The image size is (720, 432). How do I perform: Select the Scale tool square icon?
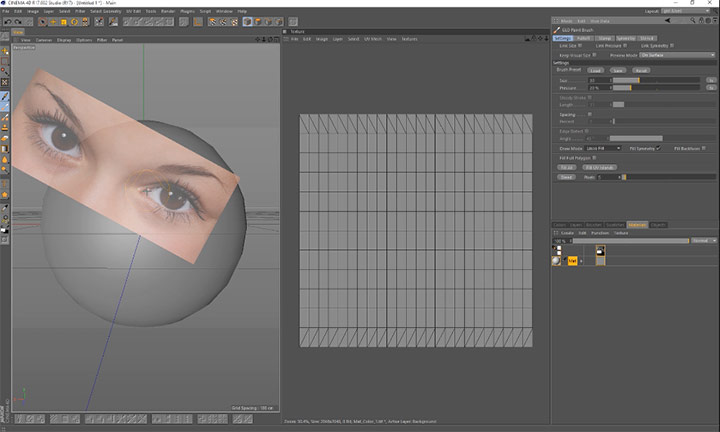point(64,22)
